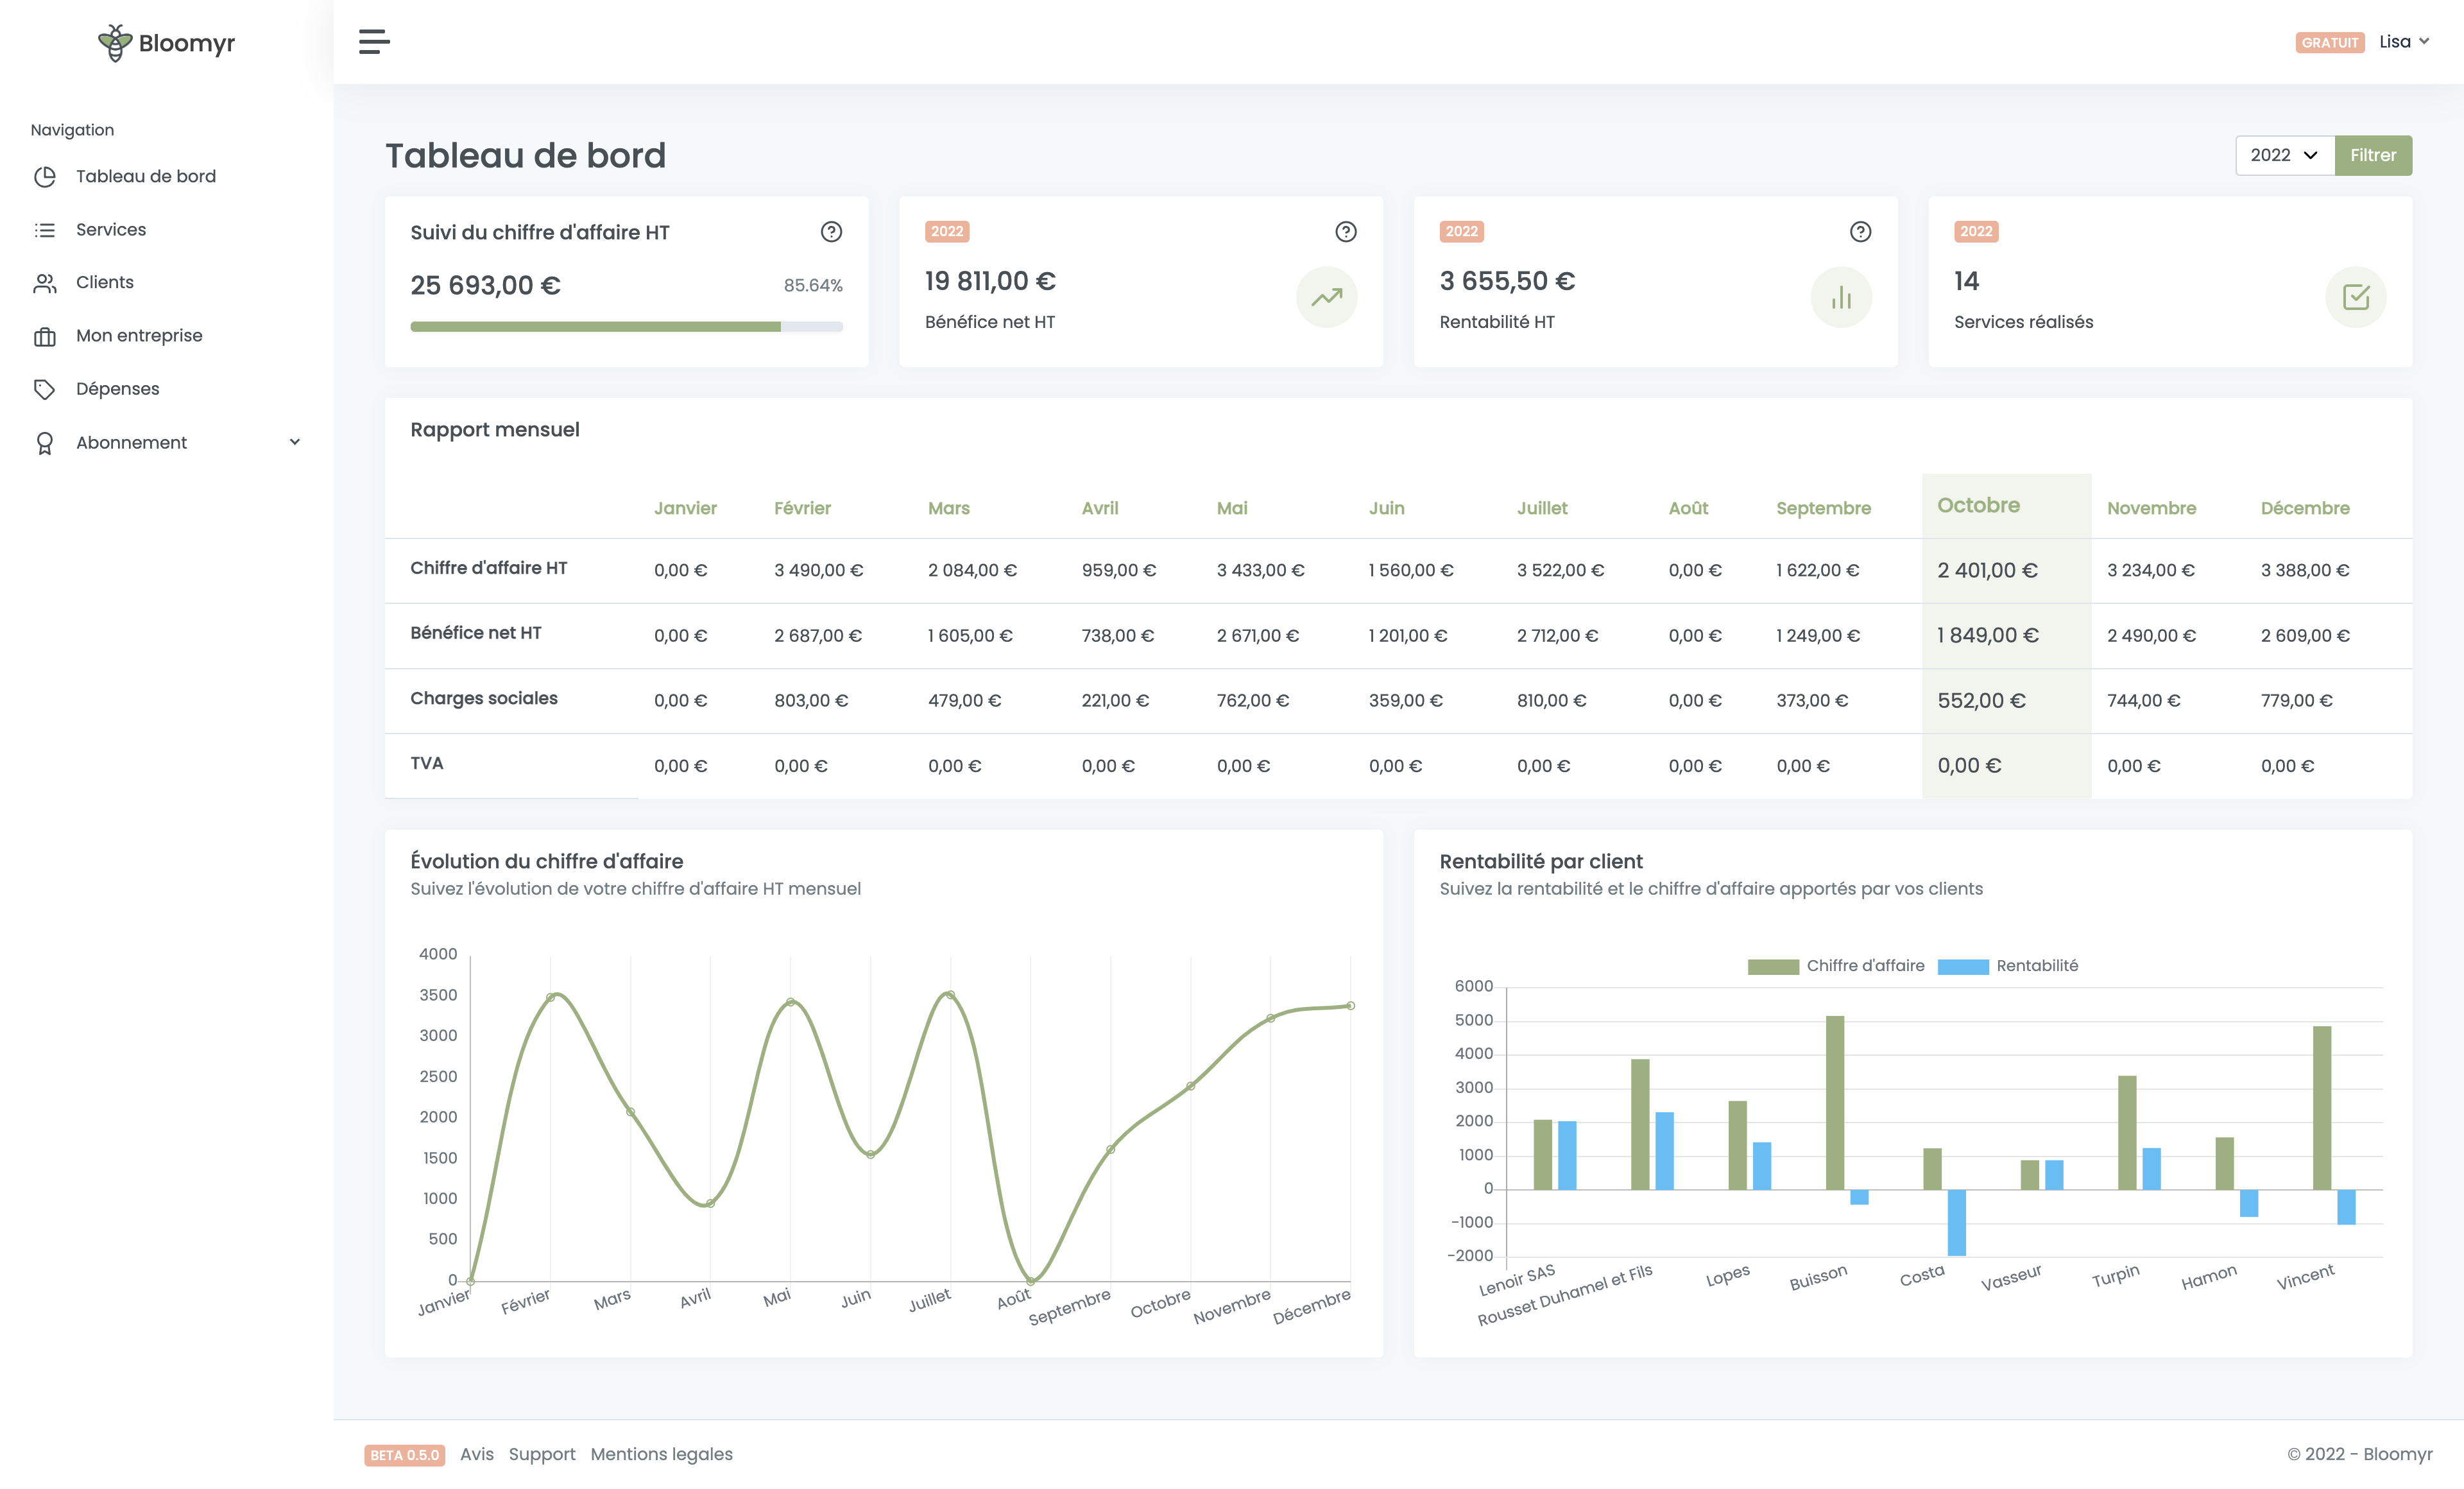Image resolution: width=2464 pixels, height=1489 pixels.
Task: Click the 3 490,00 € Février revenue cell
Action: click(818, 570)
